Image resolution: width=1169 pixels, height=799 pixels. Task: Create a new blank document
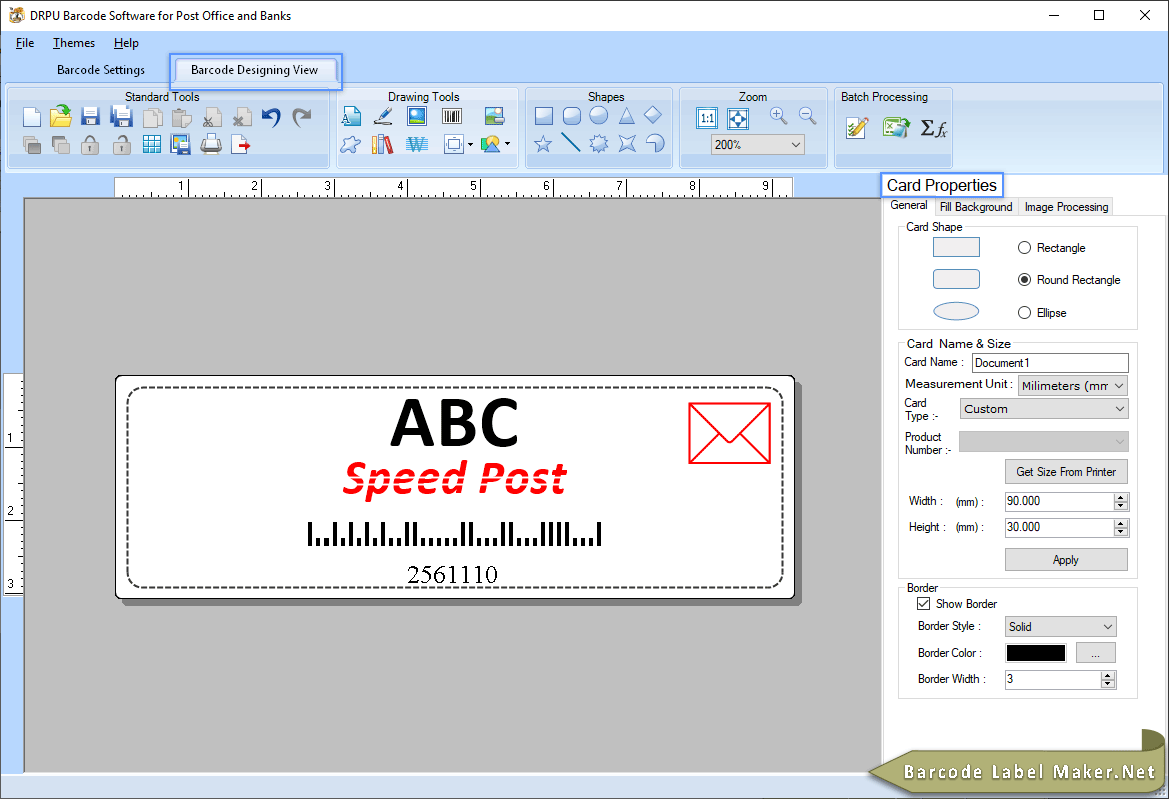(x=31, y=117)
